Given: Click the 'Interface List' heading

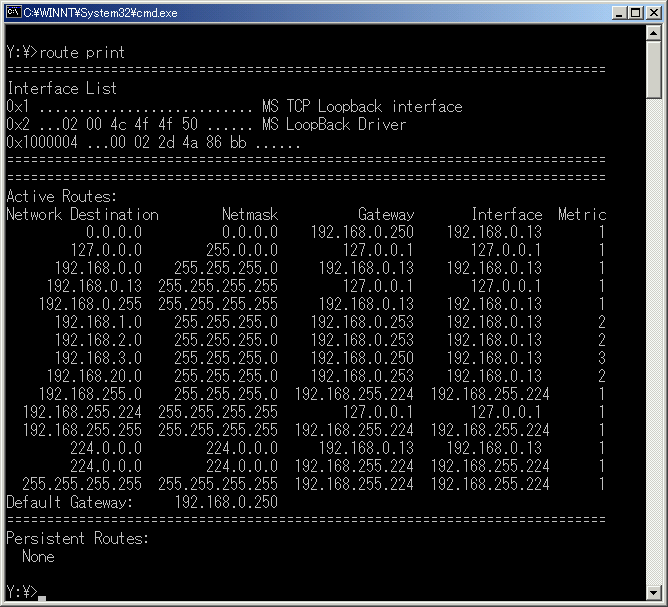Looking at the screenshot, I should pyautogui.click(x=61, y=88).
